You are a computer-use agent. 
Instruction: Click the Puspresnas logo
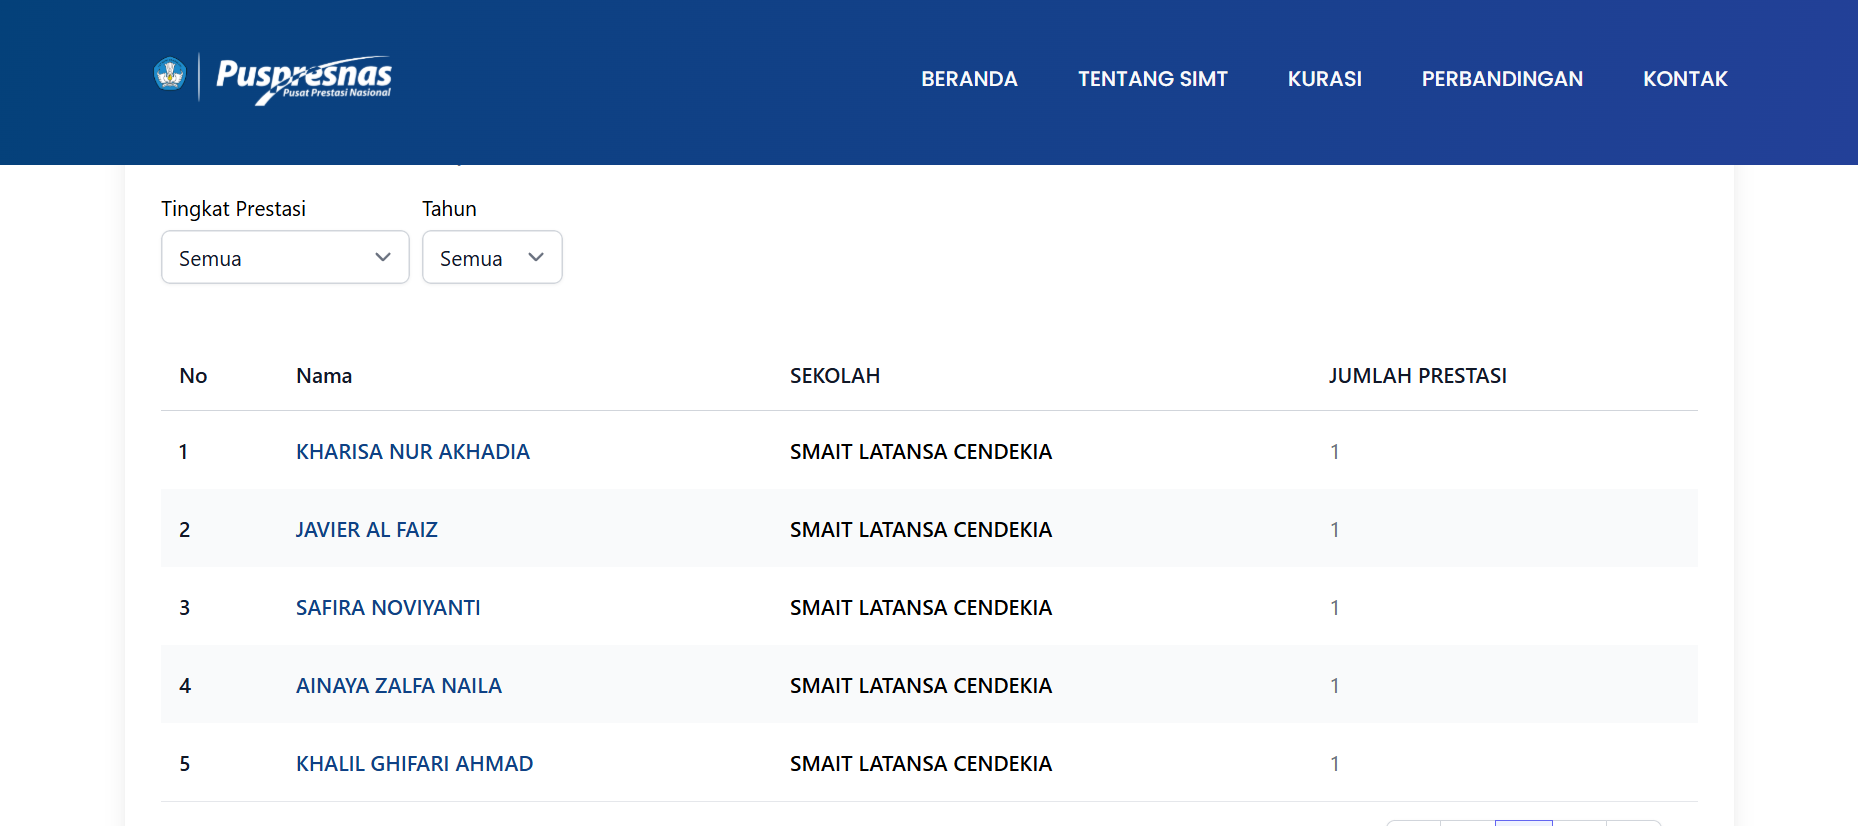pyautogui.click(x=303, y=78)
